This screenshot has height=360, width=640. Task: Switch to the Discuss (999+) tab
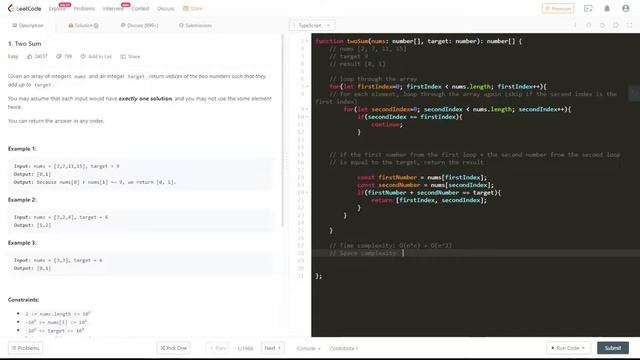point(140,25)
